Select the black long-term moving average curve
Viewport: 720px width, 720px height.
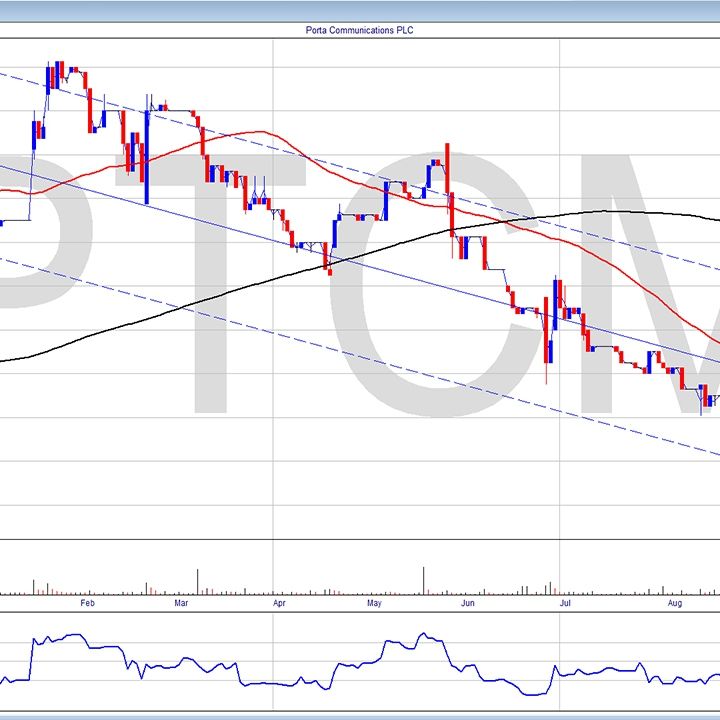coord(600,211)
